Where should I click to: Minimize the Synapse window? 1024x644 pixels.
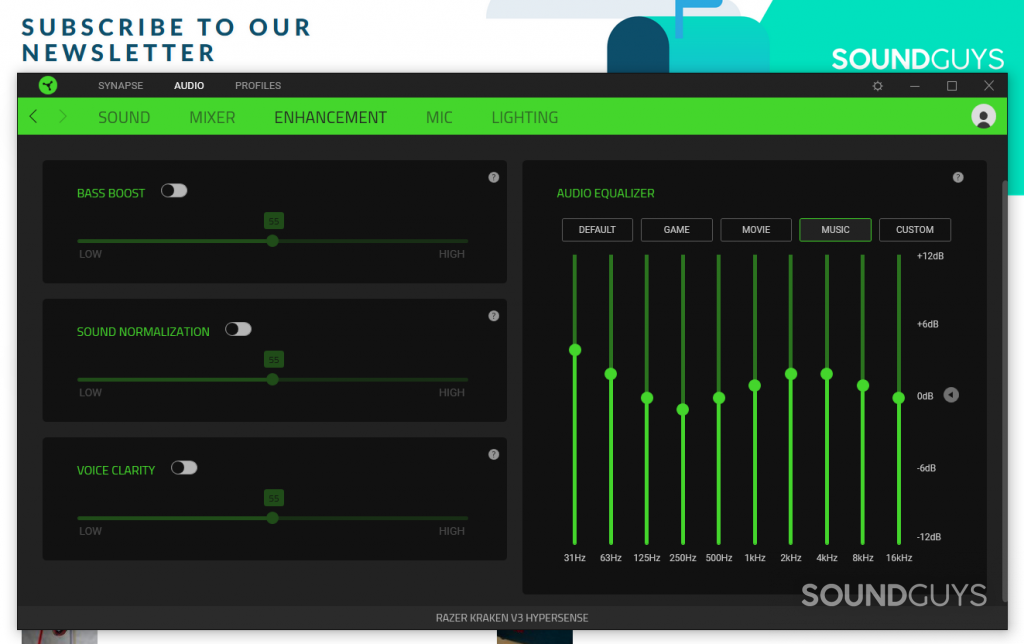(x=915, y=86)
